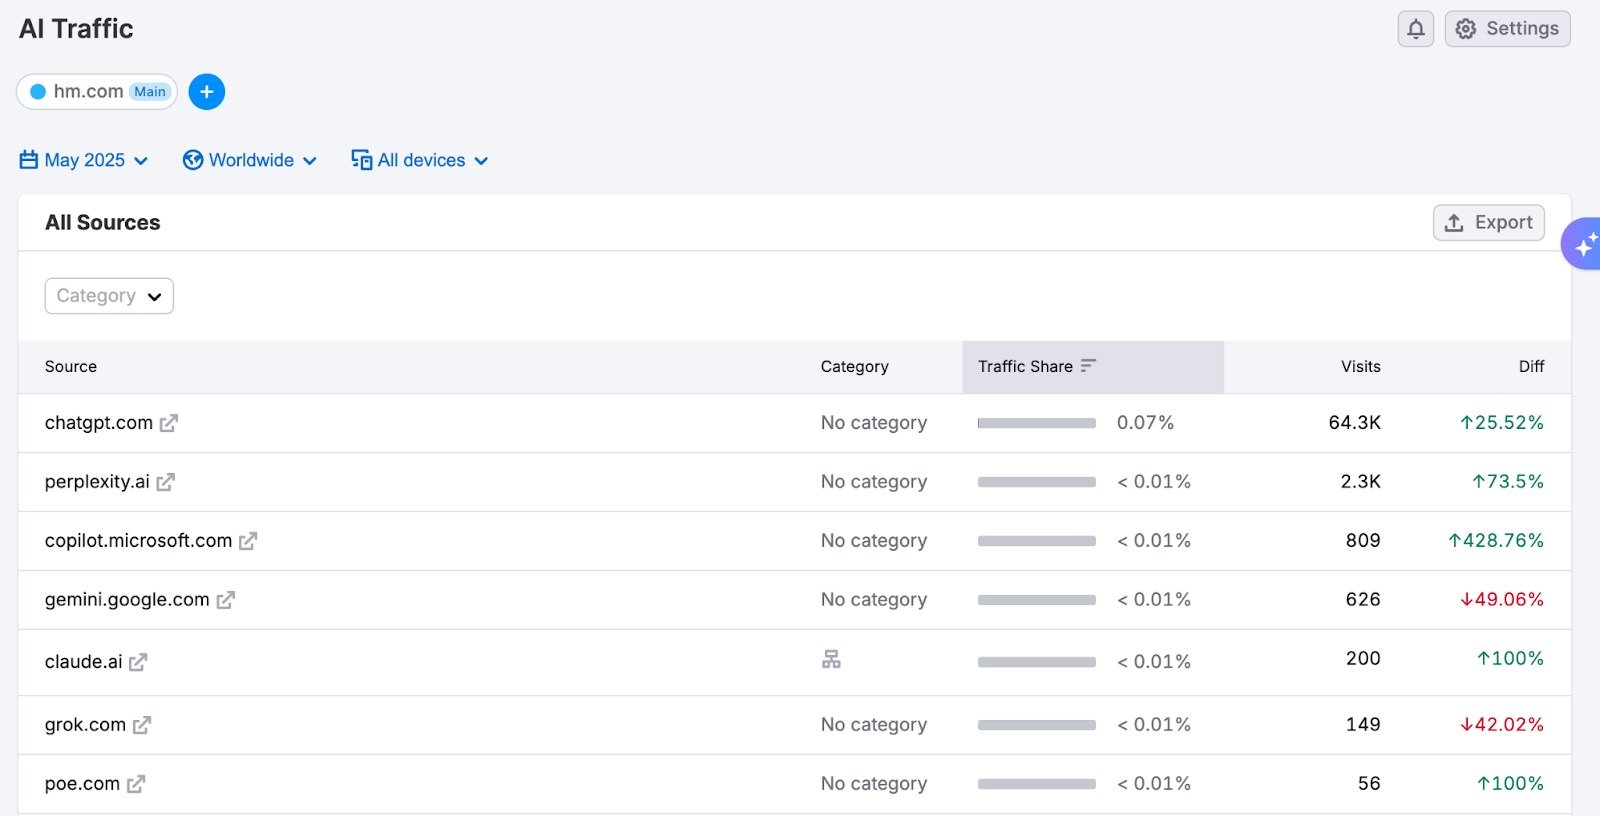Open the Settings button
Viewport: 1600px width, 816px height.
click(1507, 29)
